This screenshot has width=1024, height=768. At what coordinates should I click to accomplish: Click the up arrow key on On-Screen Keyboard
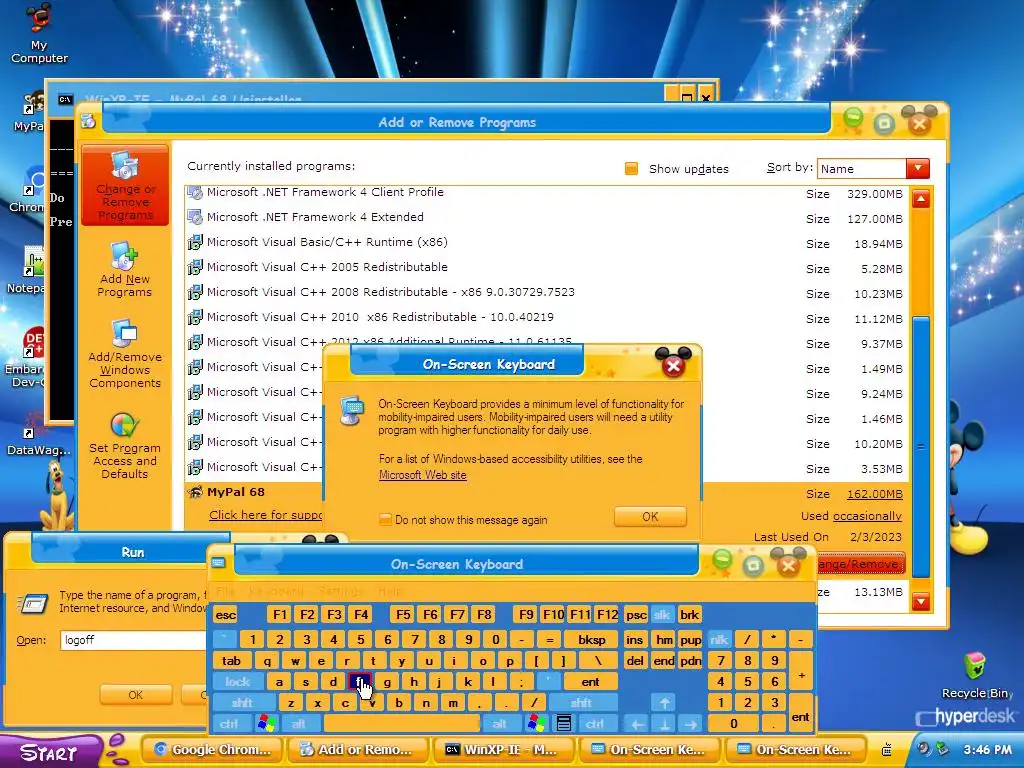[x=664, y=703]
